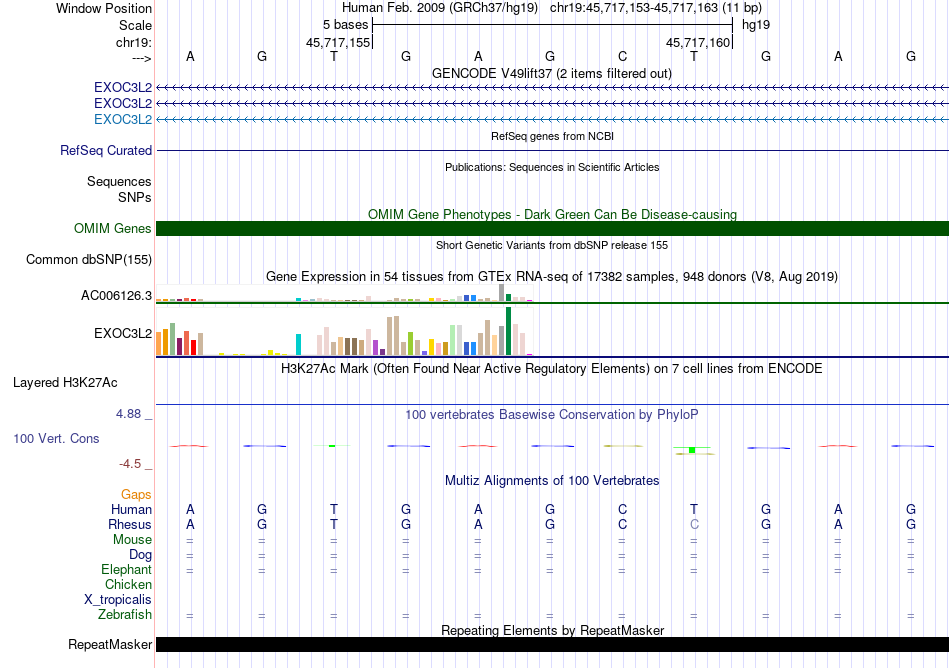This screenshot has width=950, height=668.
Task: Click the Multiz Alignments of 100 Vertebrates title
Action: [x=552, y=481]
